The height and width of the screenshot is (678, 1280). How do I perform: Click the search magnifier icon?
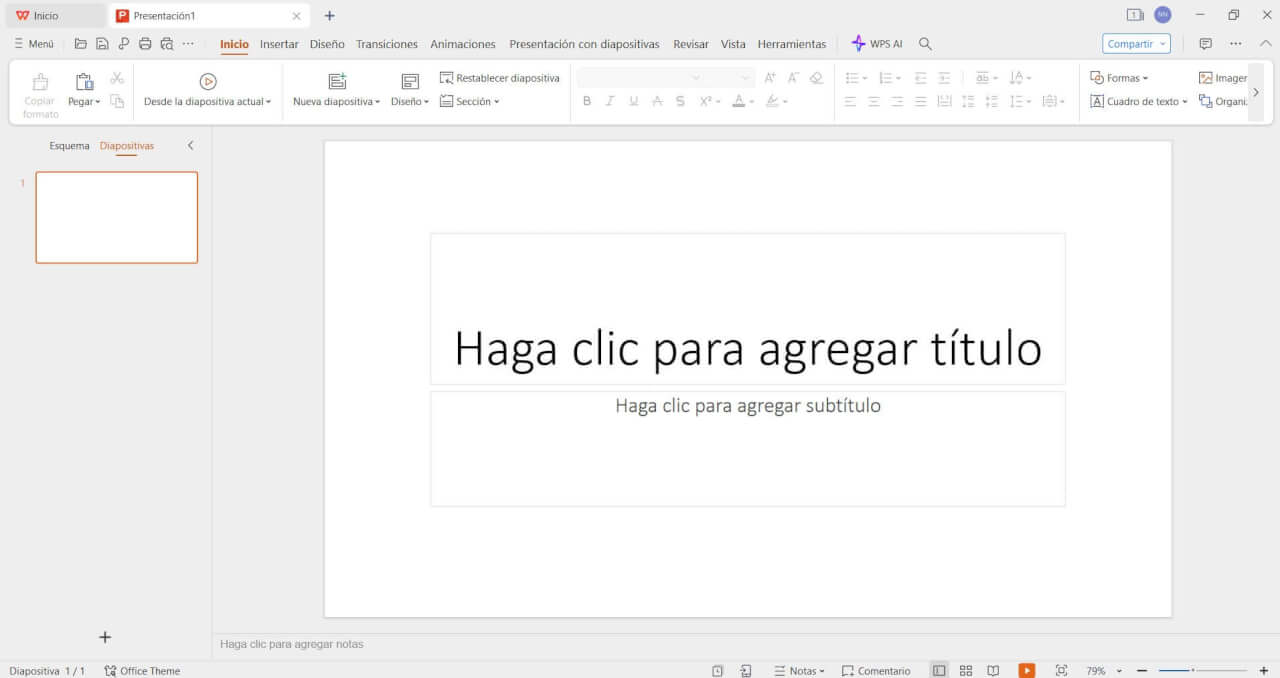925,44
